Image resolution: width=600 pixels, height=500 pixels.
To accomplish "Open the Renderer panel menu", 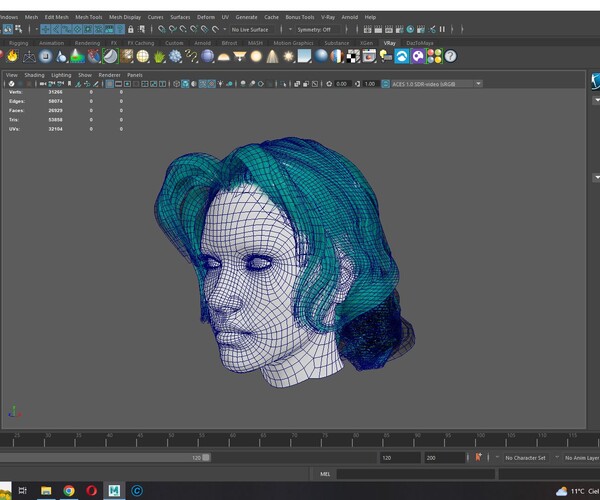I will tap(109, 75).
